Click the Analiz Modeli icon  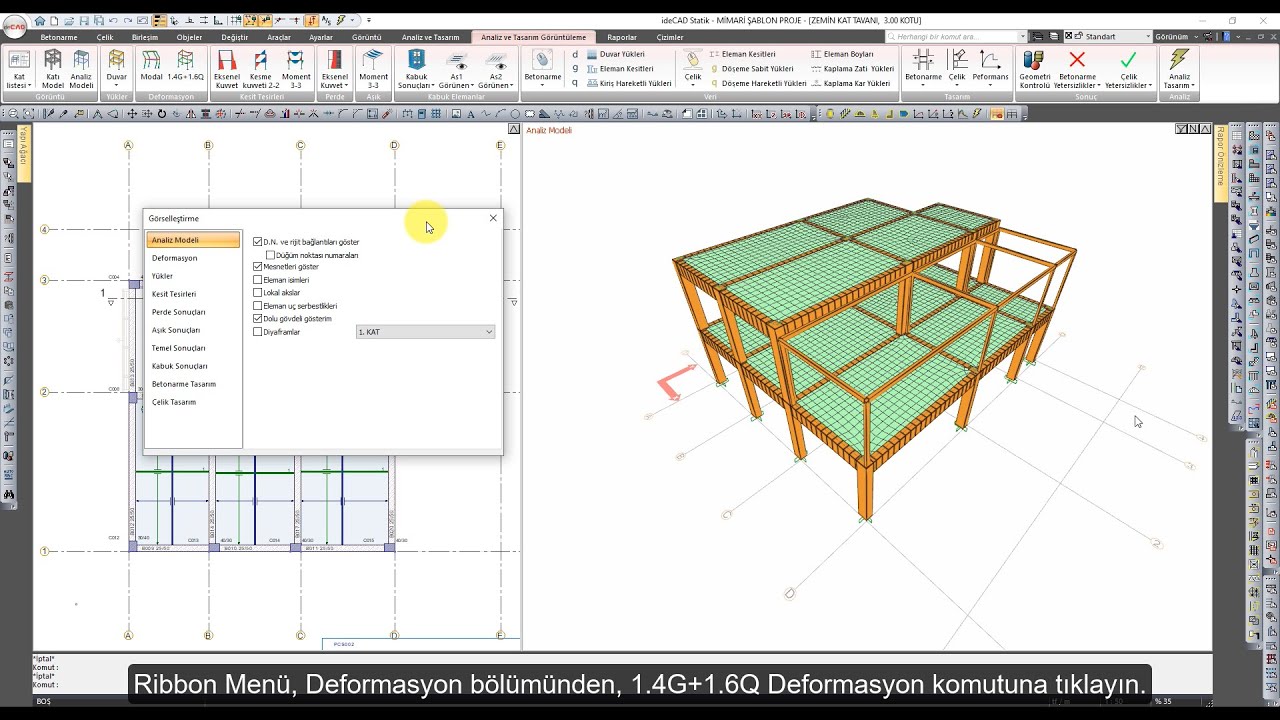(x=81, y=69)
